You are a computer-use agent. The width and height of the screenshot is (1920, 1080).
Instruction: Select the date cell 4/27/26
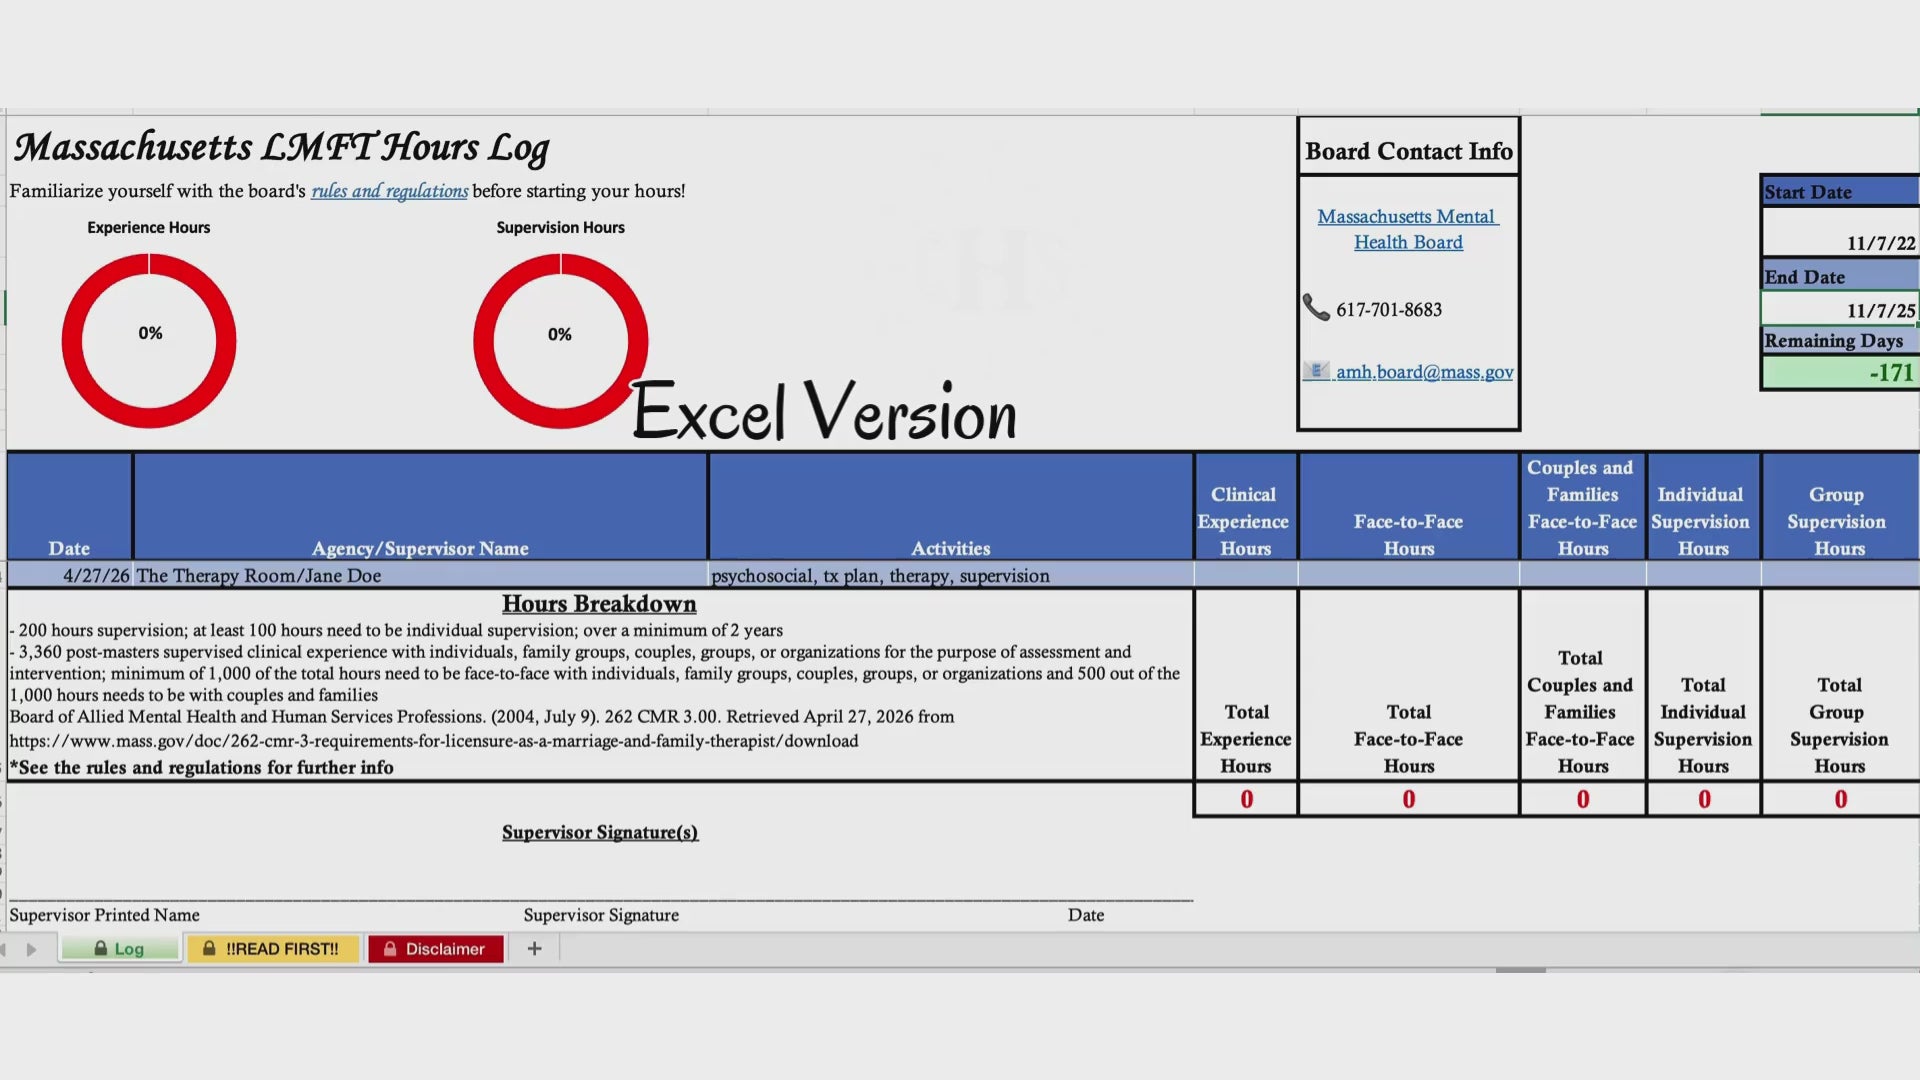point(70,575)
